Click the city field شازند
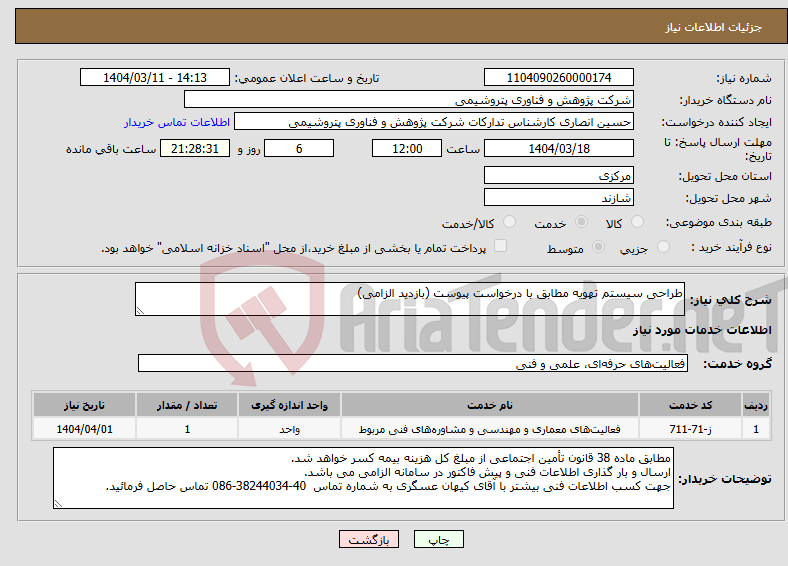Screen dimensions: 788x566 point(558,197)
